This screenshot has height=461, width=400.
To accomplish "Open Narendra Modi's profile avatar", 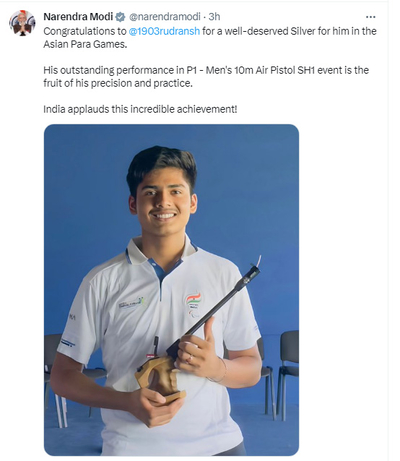I will 22,23.
